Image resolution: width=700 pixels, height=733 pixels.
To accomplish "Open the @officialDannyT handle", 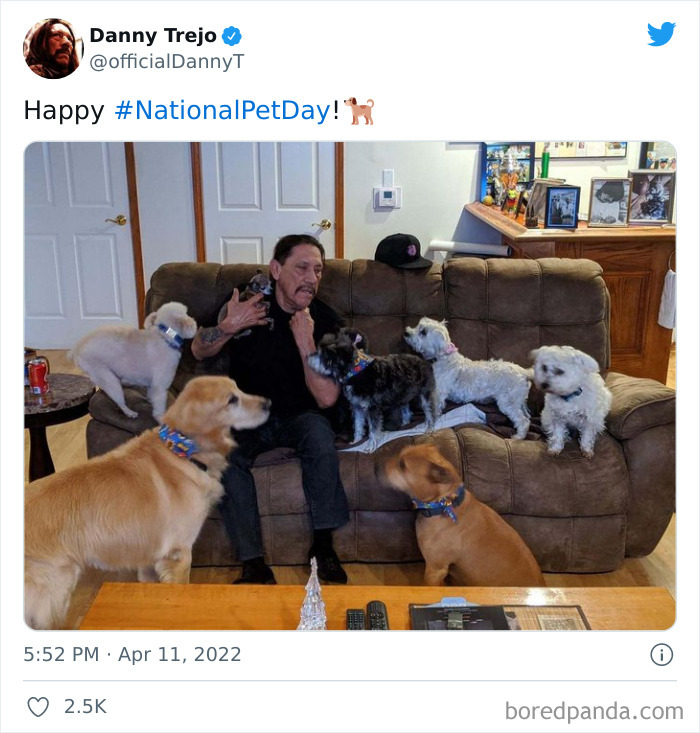I will [x=167, y=61].
